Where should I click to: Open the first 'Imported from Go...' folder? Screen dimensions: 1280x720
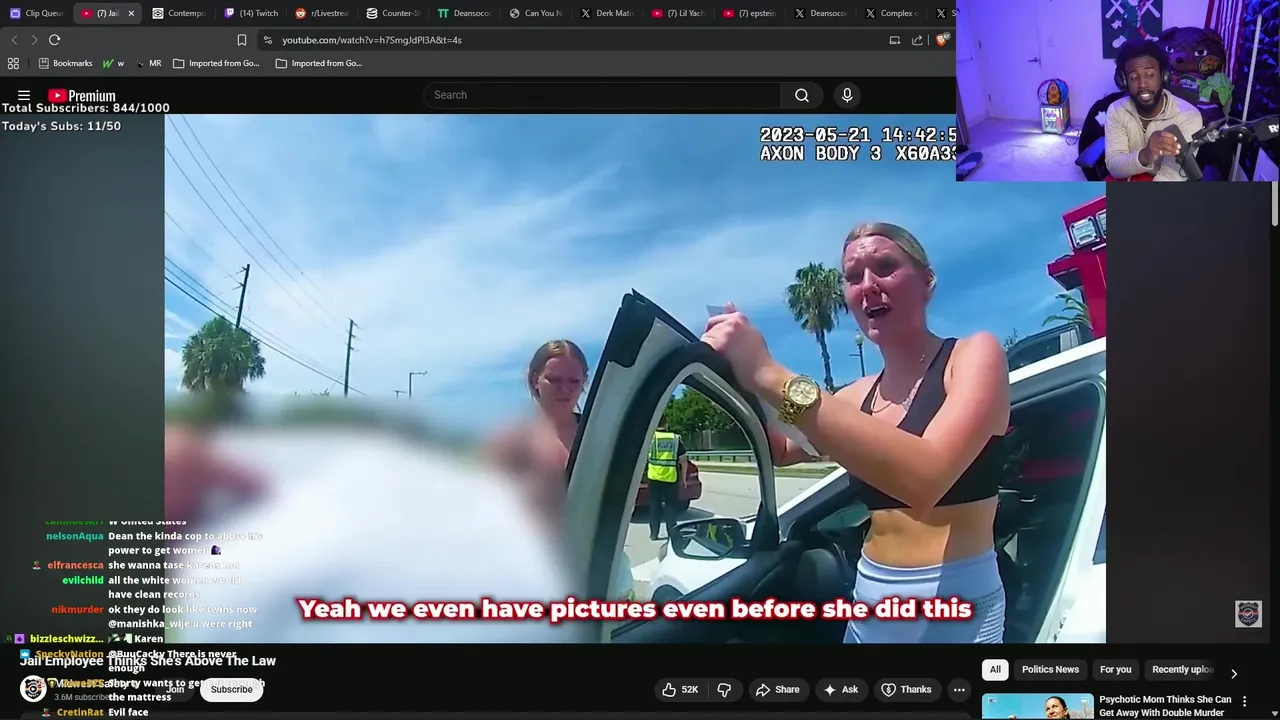point(216,63)
